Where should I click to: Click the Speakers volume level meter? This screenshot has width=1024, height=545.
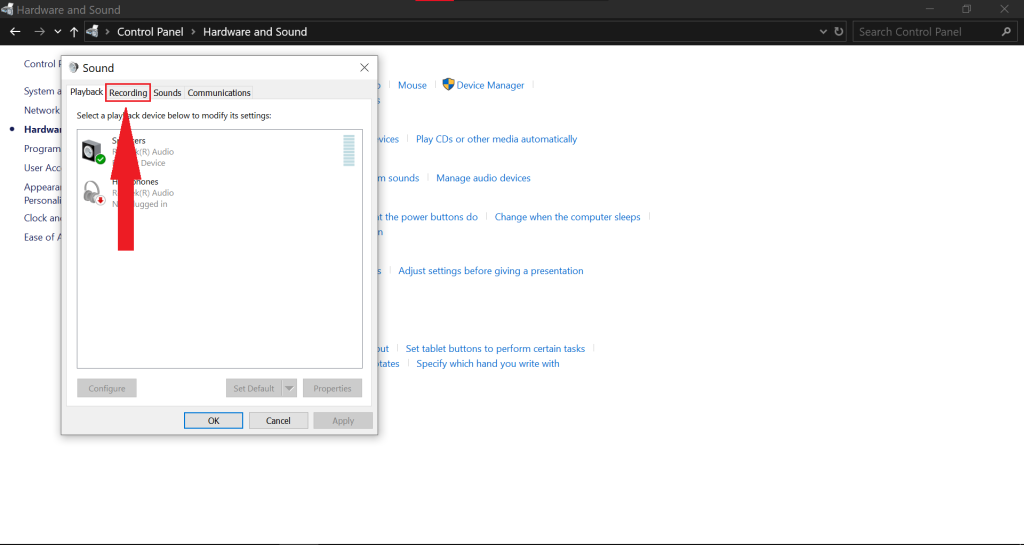(x=349, y=150)
